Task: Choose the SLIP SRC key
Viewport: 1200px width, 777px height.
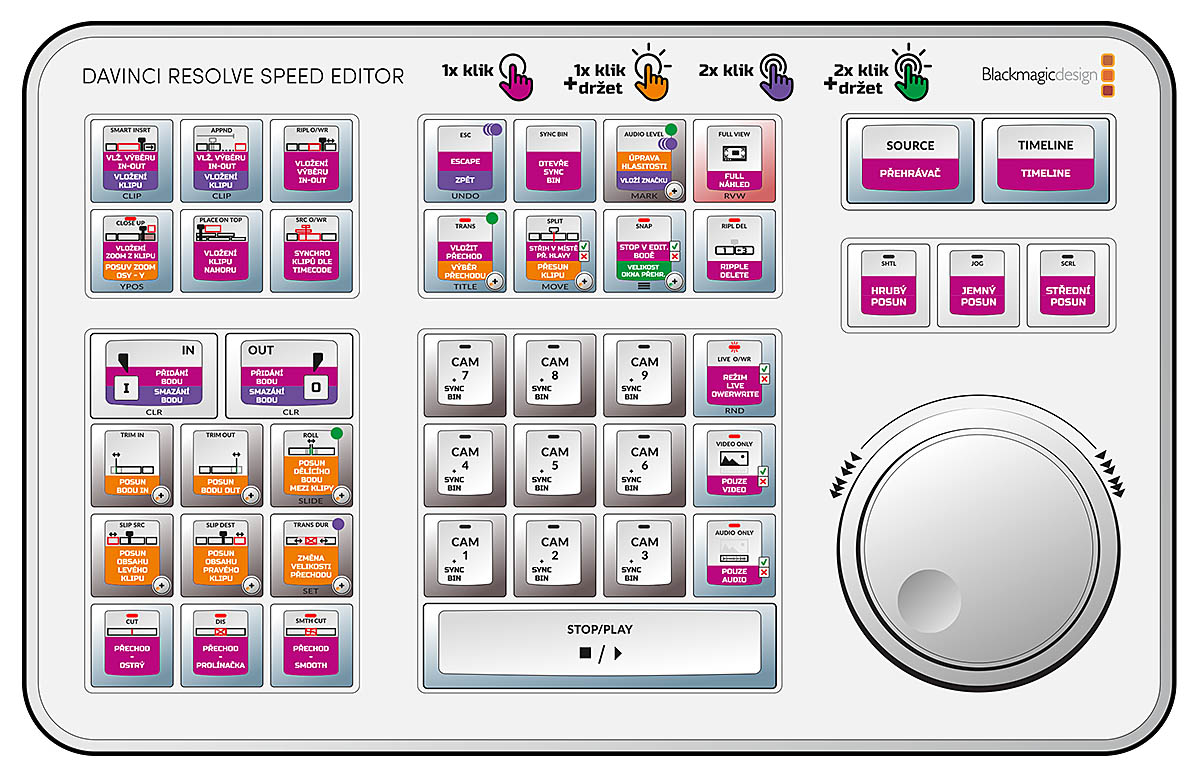Action: (131, 556)
